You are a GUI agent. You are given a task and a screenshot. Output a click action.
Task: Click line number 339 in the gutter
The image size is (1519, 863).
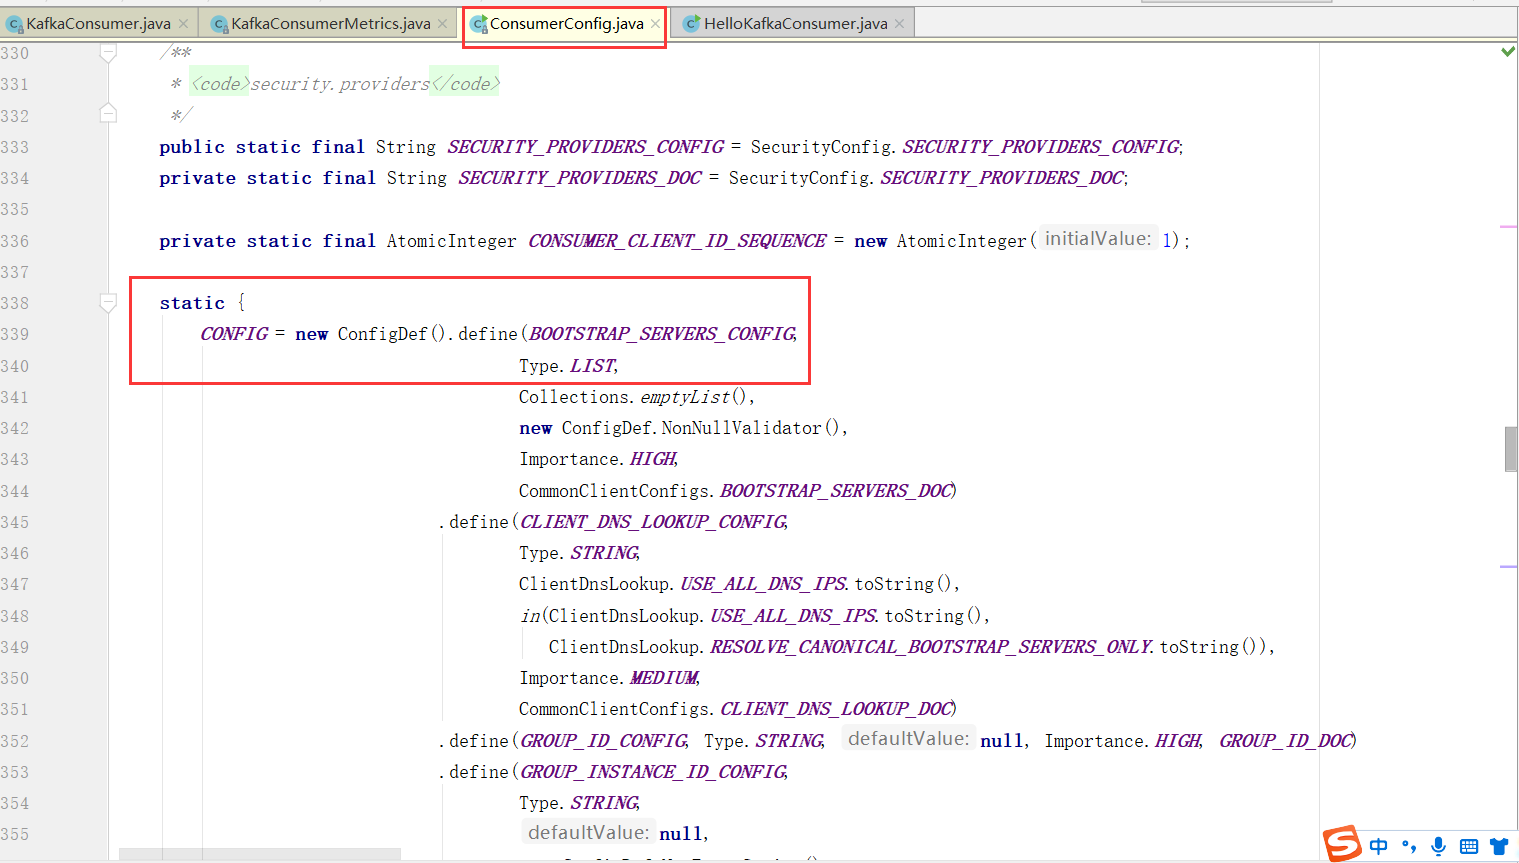point(15,334)
